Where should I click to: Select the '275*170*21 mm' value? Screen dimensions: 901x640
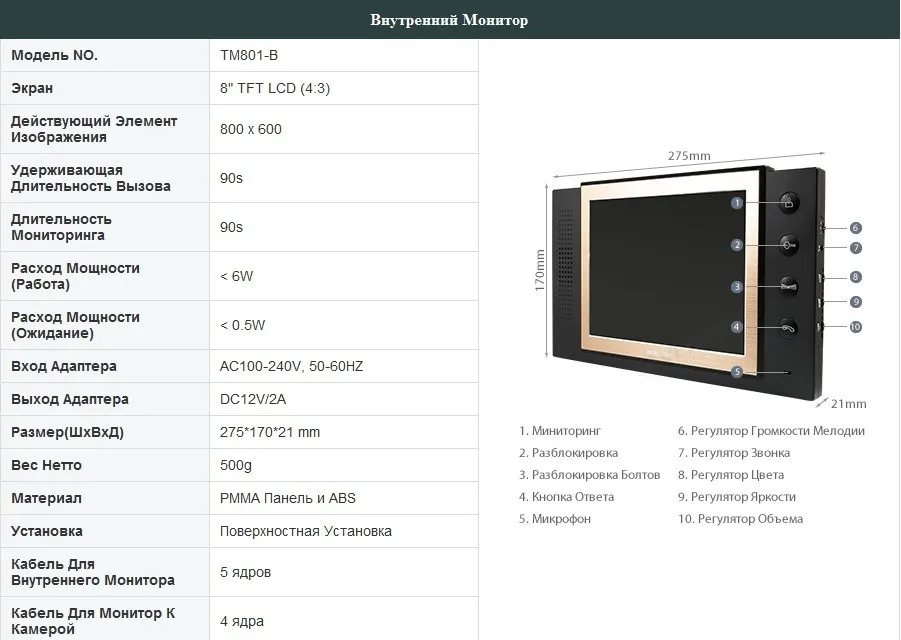pyautogui.click(x=270, y=432)
